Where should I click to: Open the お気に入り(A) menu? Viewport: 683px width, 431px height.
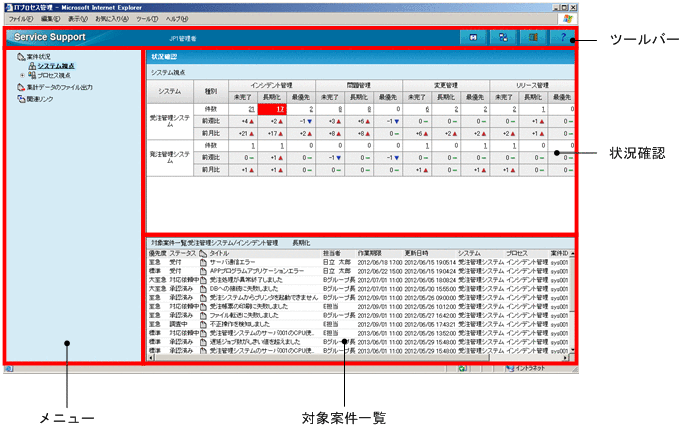coord(111,18)
